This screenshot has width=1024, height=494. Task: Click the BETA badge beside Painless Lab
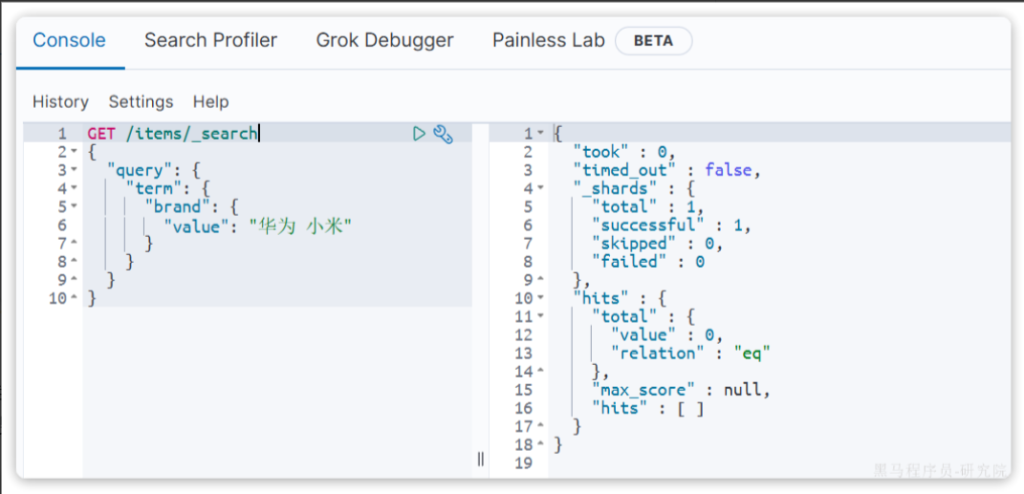[653, 41]
